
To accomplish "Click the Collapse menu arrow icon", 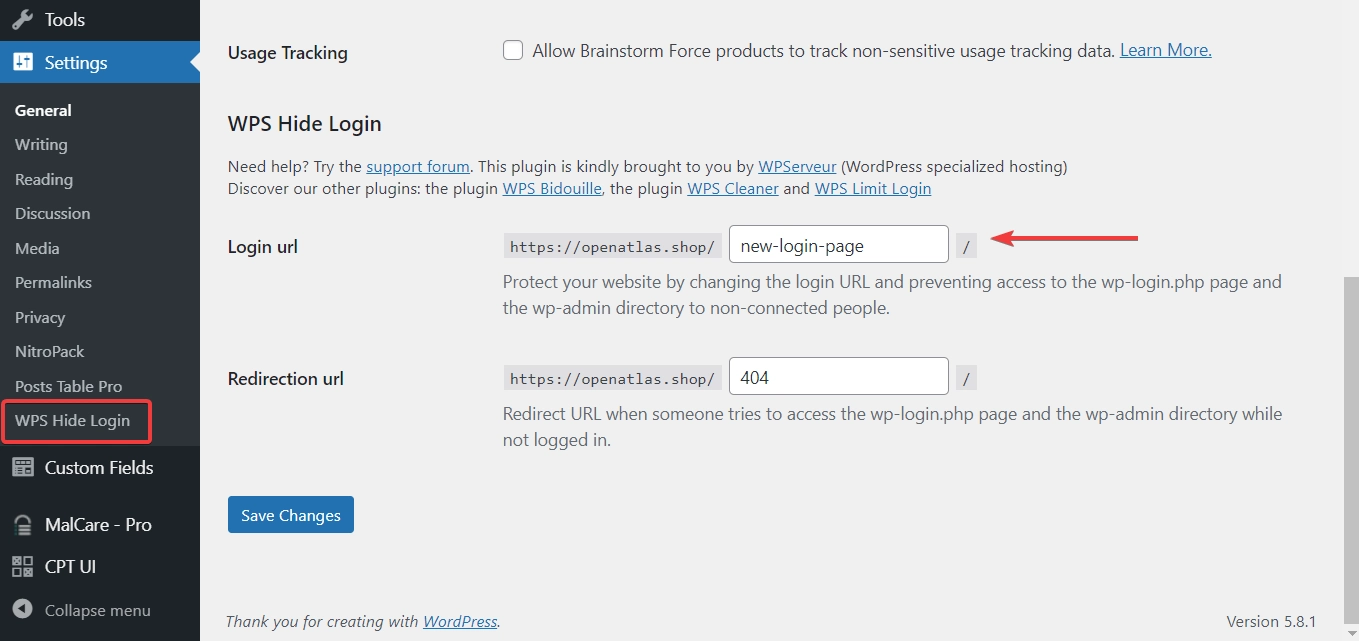I will [22, 610].
